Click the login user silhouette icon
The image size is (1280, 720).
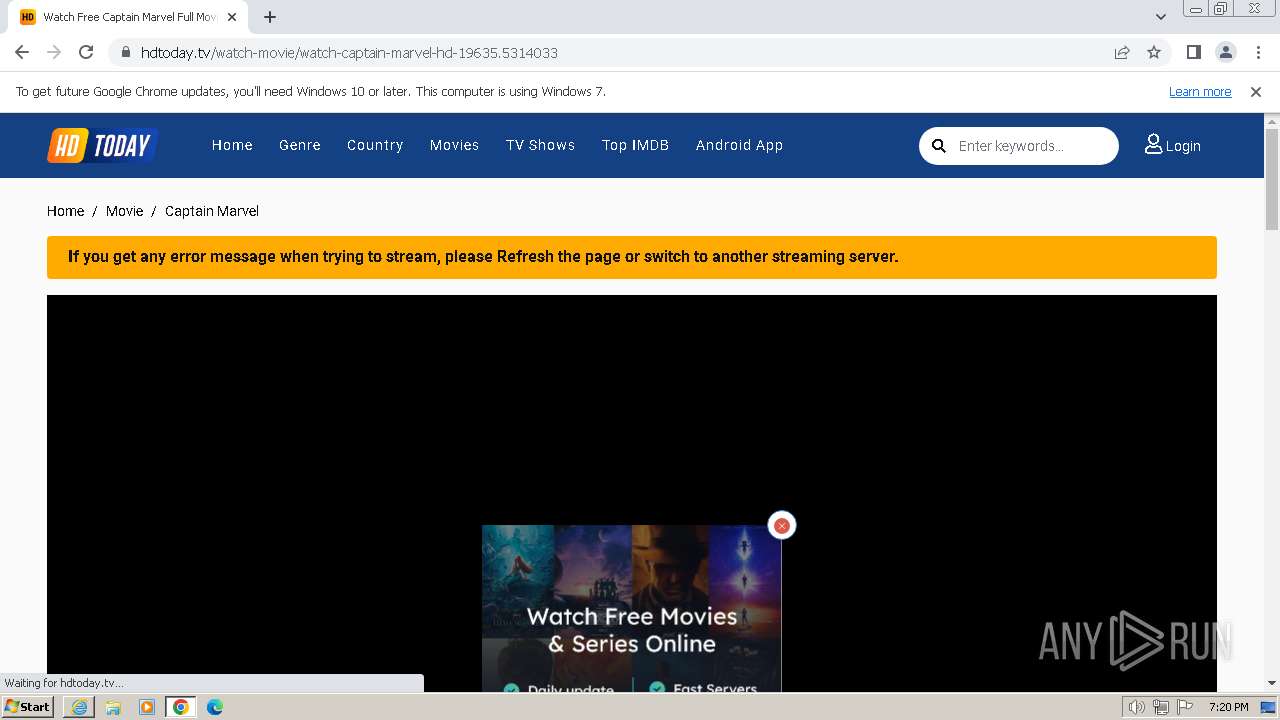[1153, 145]
